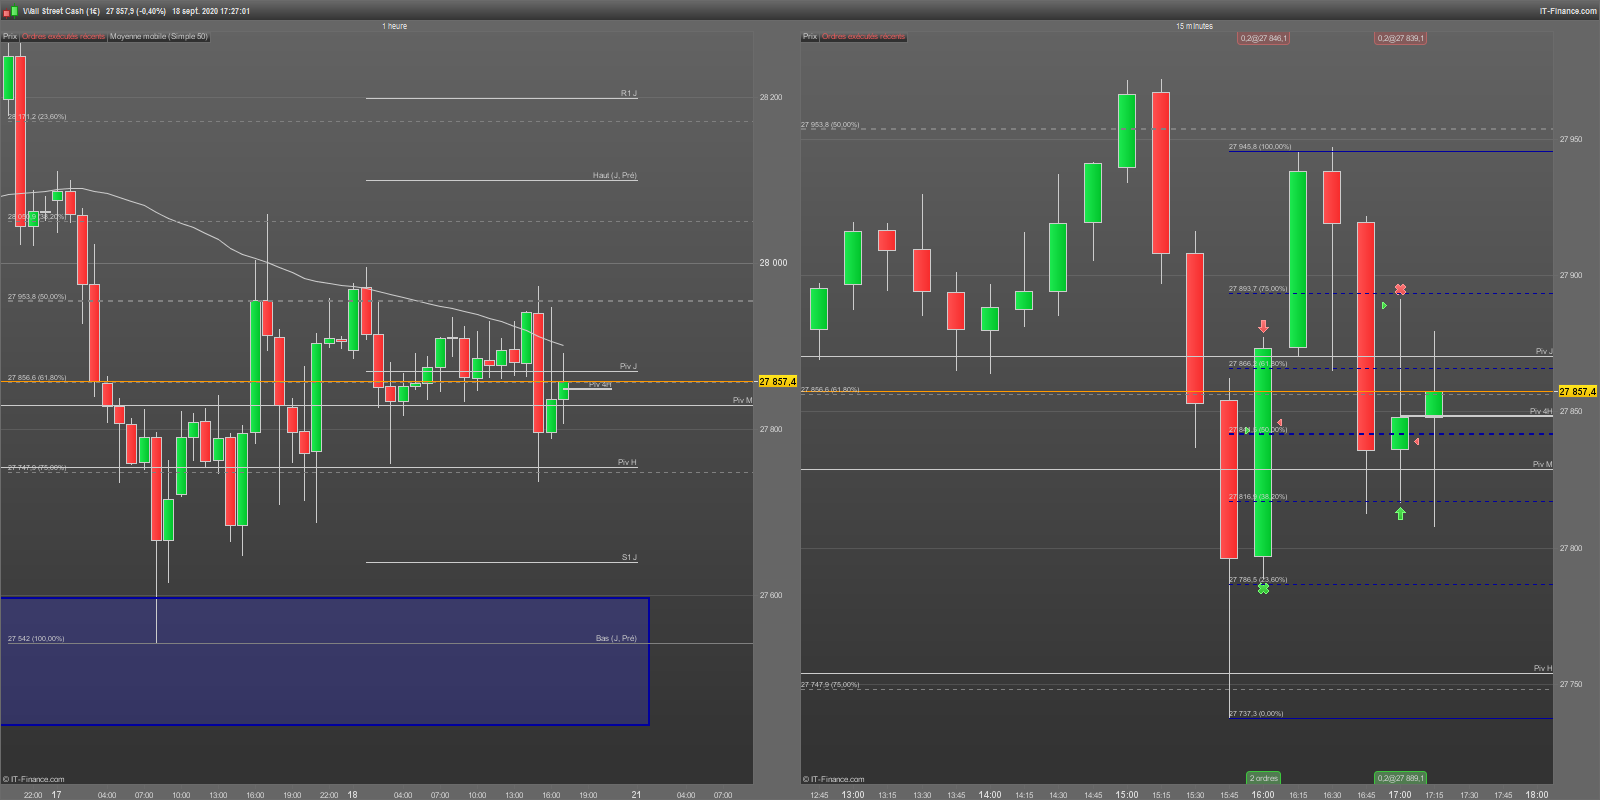Click Fibonacci label '27 893,7 (75,00%)'
Screen dimensions: 1600x800
tap(1258, 289)
